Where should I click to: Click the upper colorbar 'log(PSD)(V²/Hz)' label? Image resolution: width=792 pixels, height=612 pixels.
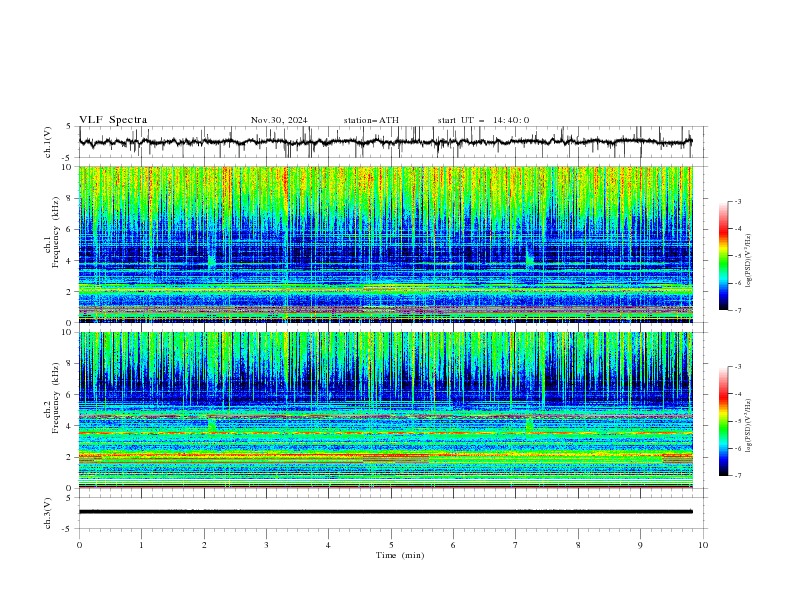749,261
